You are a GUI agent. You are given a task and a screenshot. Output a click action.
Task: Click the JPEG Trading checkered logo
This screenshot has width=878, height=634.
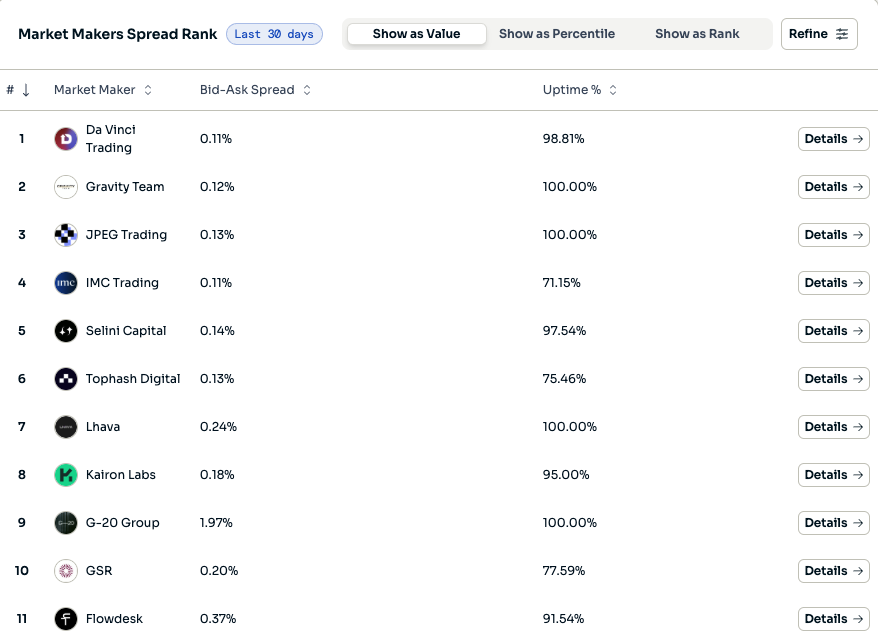click(x=66, y=235)
